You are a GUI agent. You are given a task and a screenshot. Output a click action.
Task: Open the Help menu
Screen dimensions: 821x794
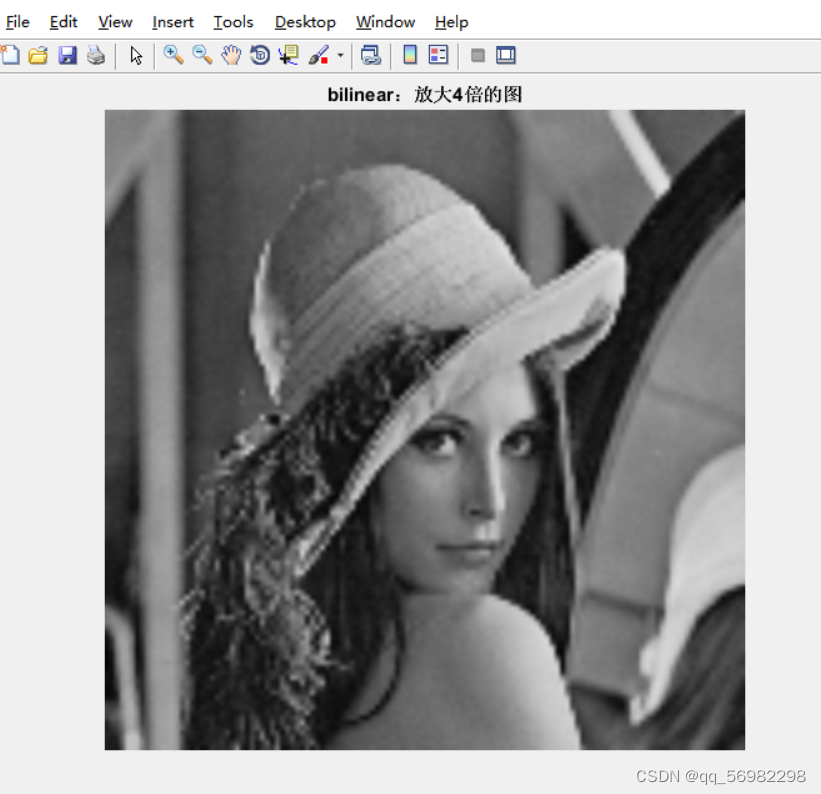[x=451, y=22]
